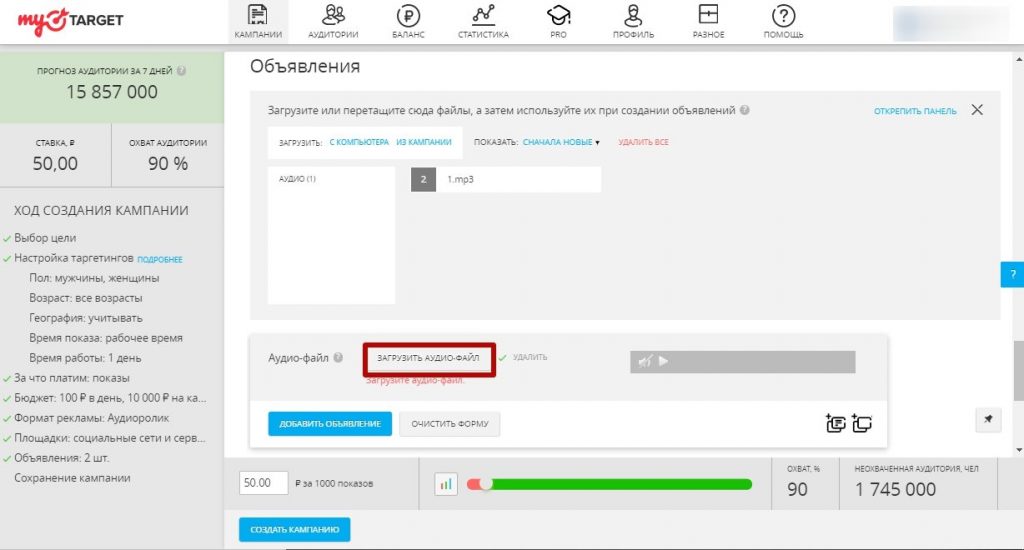The height and width of the screenshot is (550, 1024).
Task: Open Статистика chart icon
Action: coord(483,15)
